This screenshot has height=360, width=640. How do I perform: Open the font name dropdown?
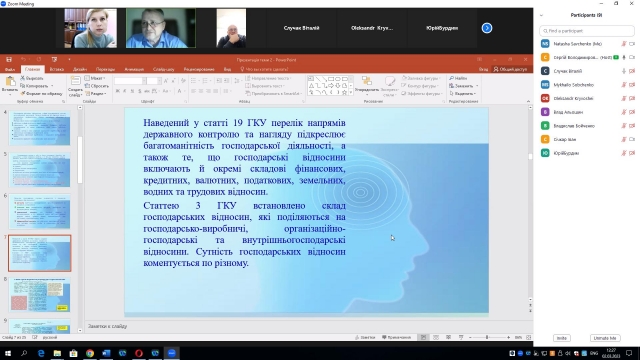[x=144, y=81]
